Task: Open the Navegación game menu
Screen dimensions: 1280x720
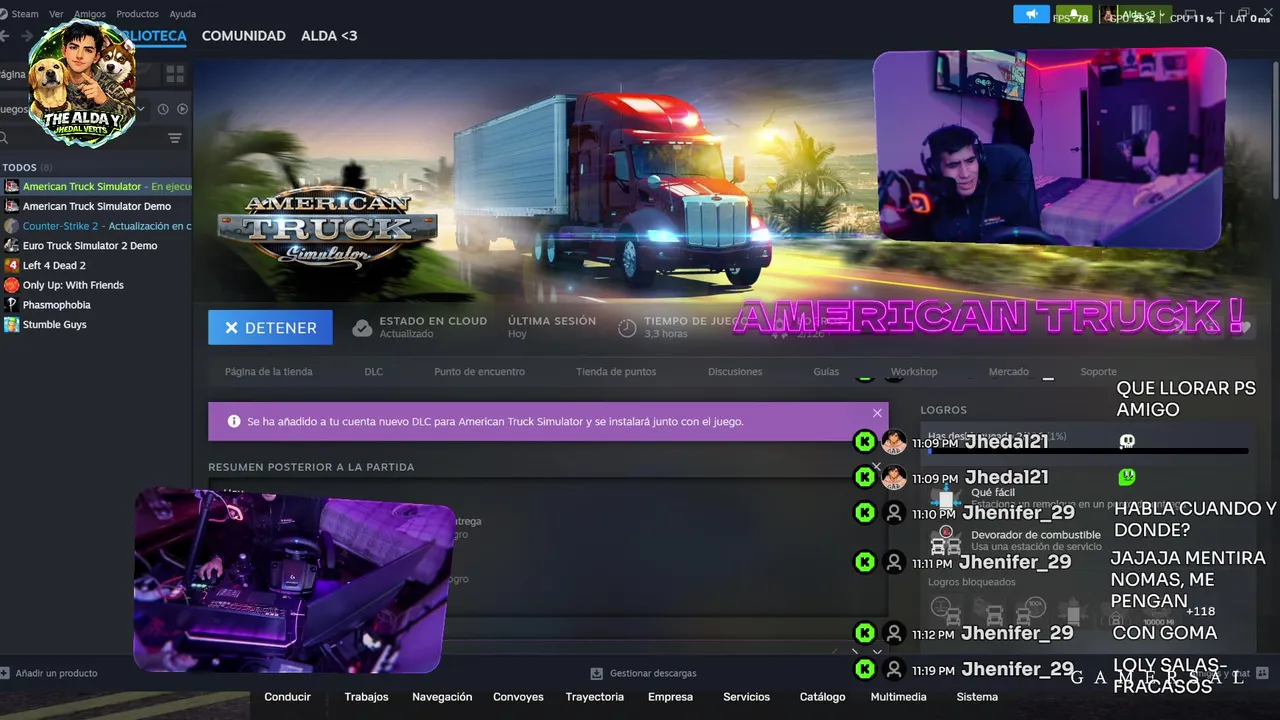Action: [442, 697]
